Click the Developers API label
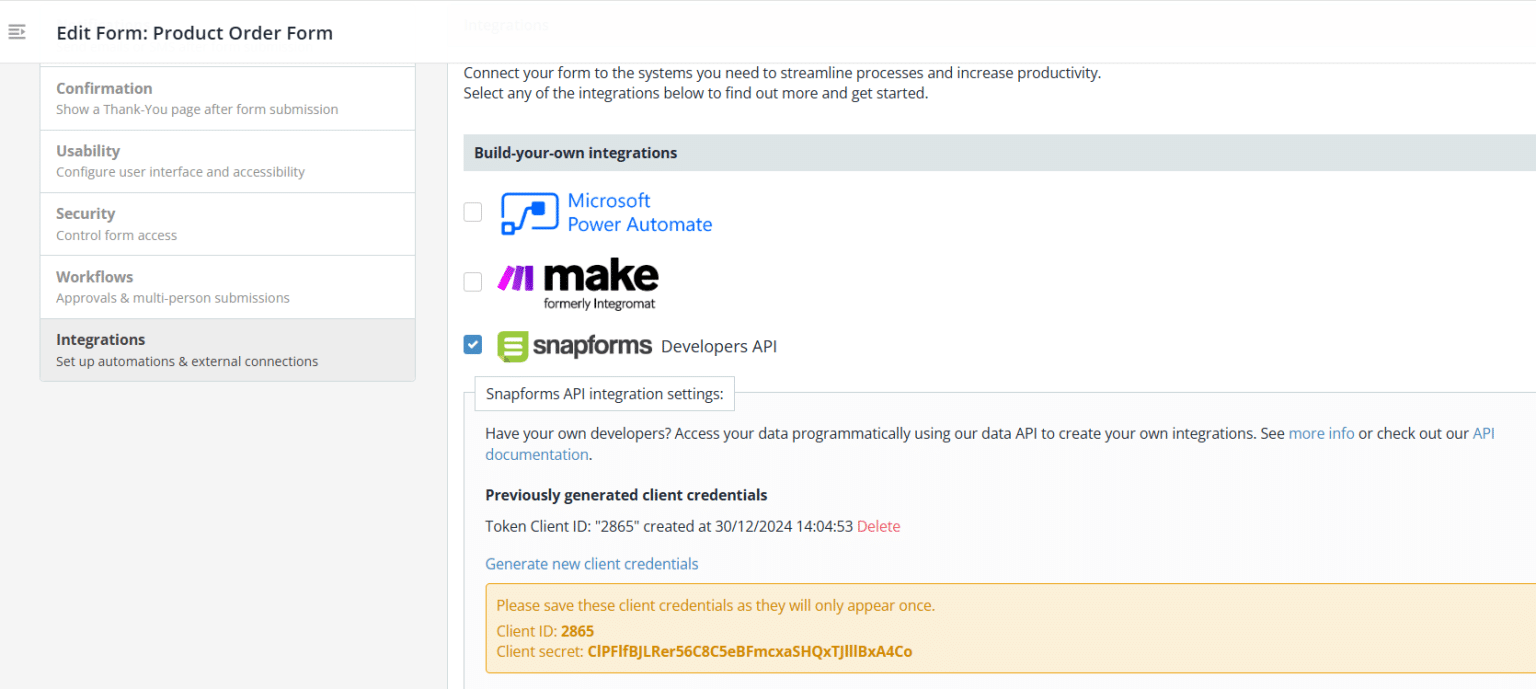The image size is (1536, 689). pyautogui.click(x=718, y=346)
